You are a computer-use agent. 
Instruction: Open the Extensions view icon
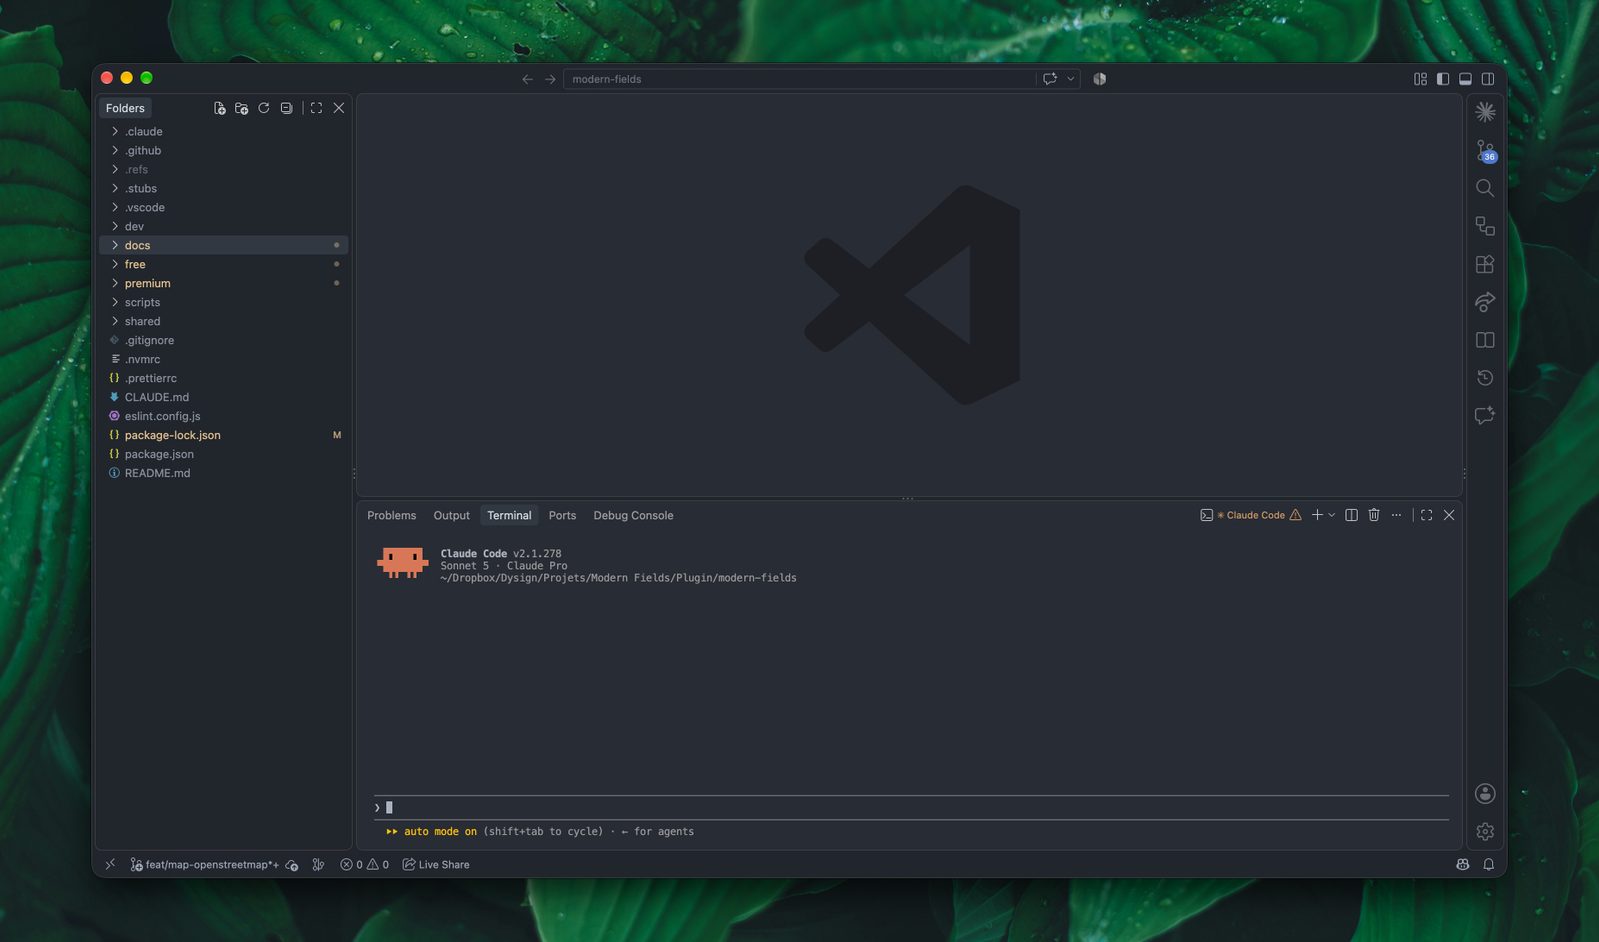coord(1485,264)
